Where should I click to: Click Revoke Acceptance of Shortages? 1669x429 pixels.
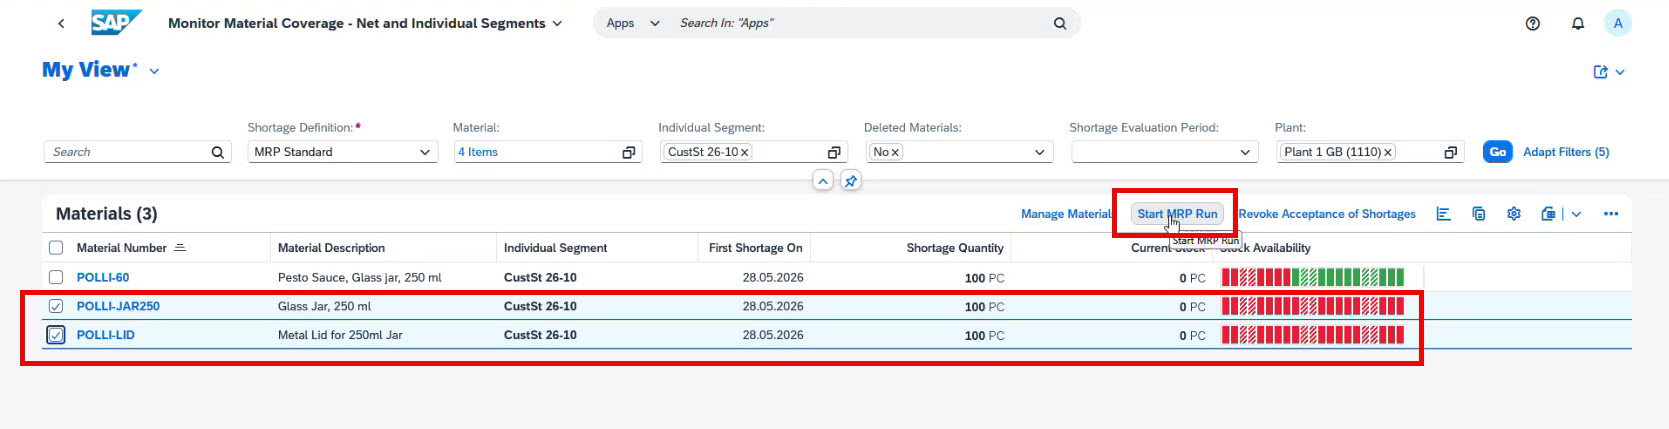1327,214
